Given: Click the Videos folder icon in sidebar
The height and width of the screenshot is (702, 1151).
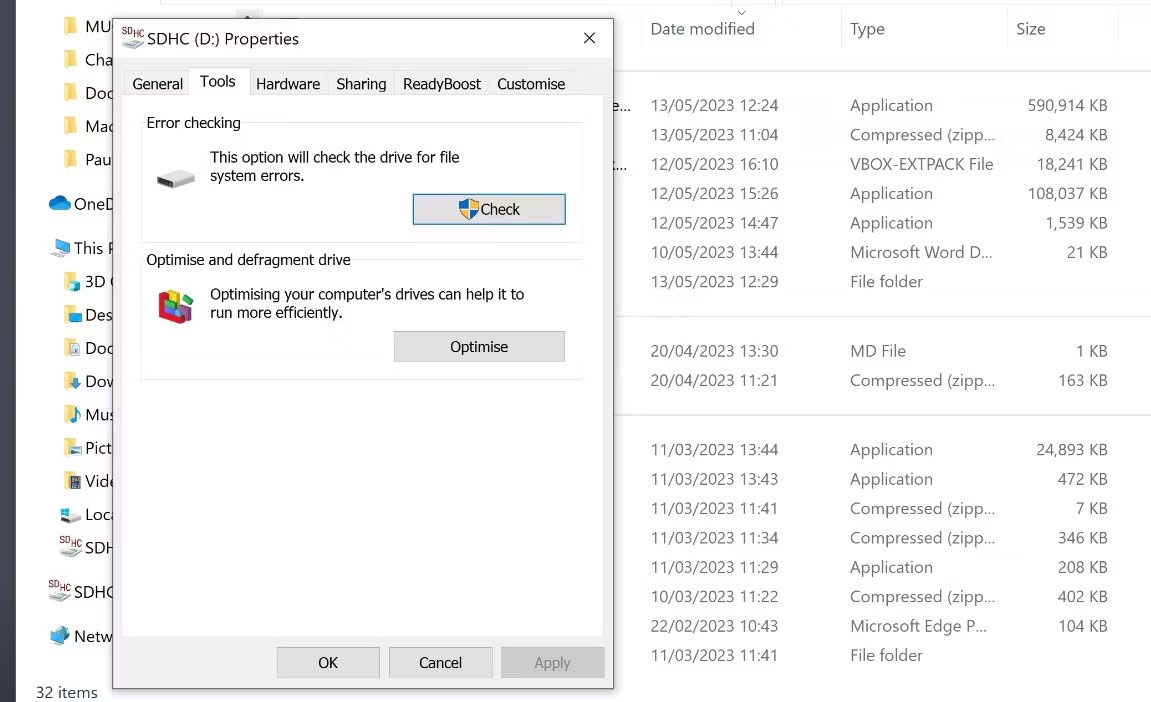Looking at the screenshot, I should [72, 481].
